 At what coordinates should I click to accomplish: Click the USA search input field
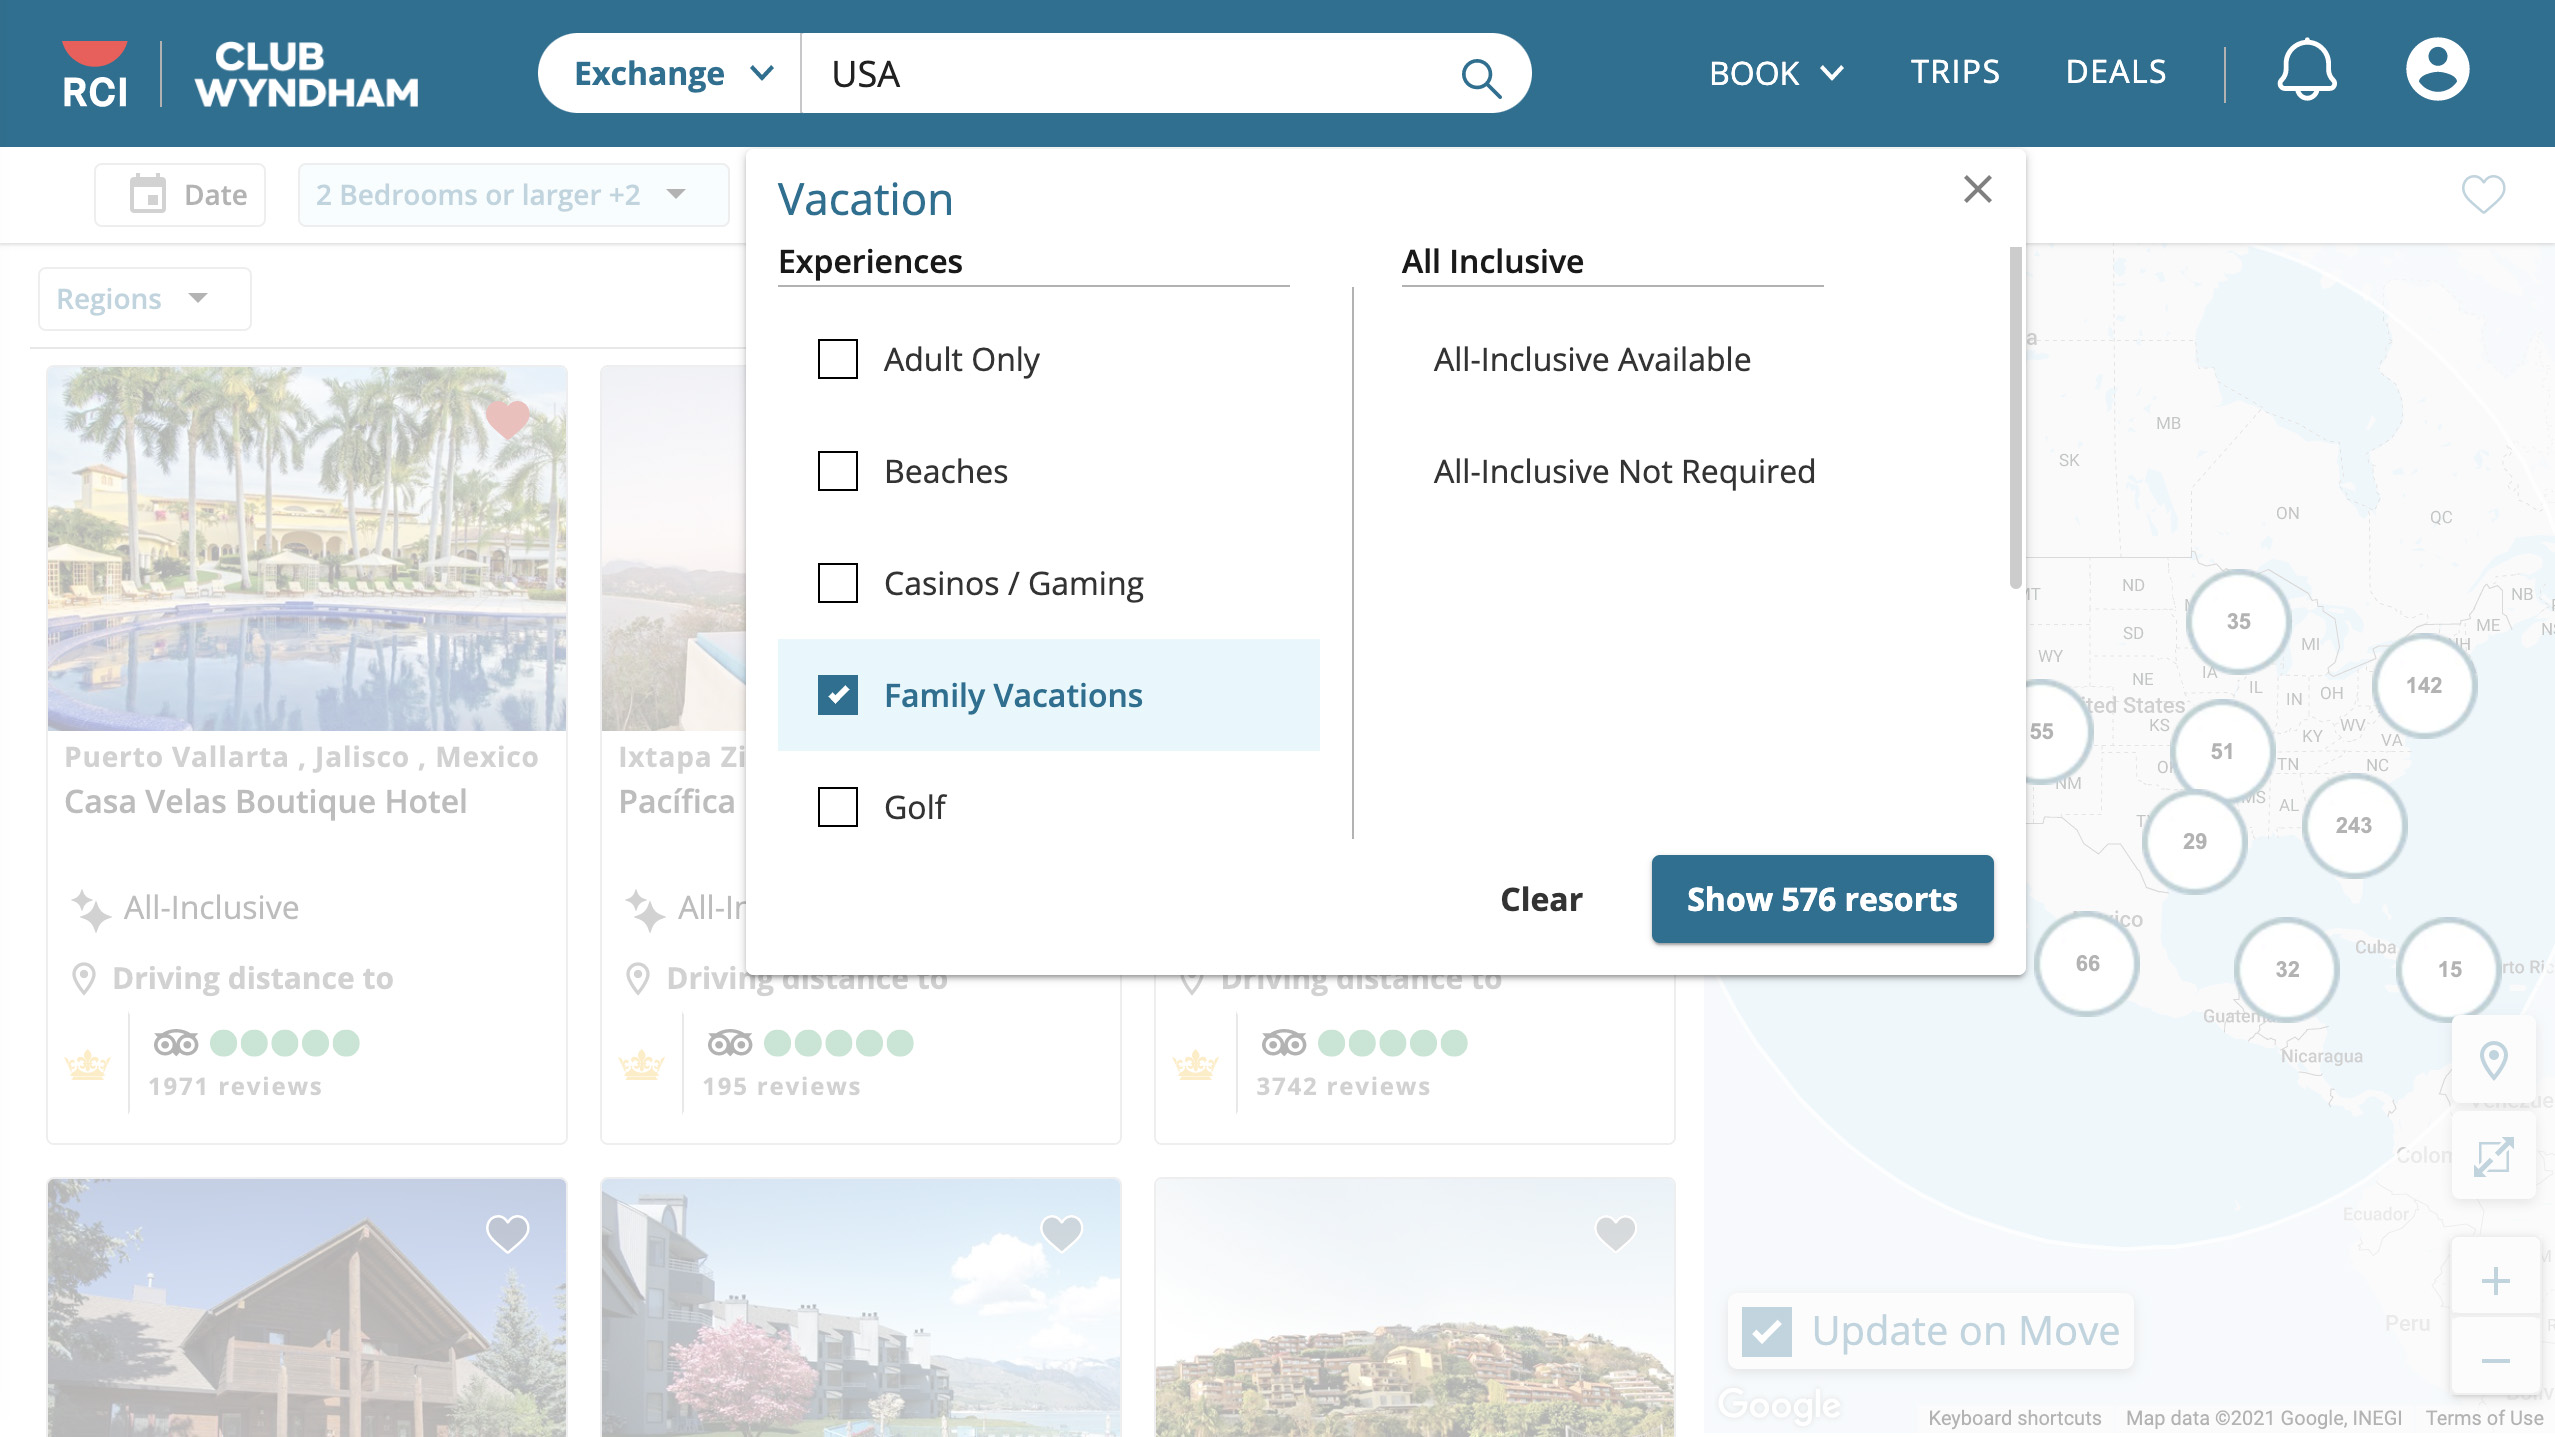click(1130, 74)
